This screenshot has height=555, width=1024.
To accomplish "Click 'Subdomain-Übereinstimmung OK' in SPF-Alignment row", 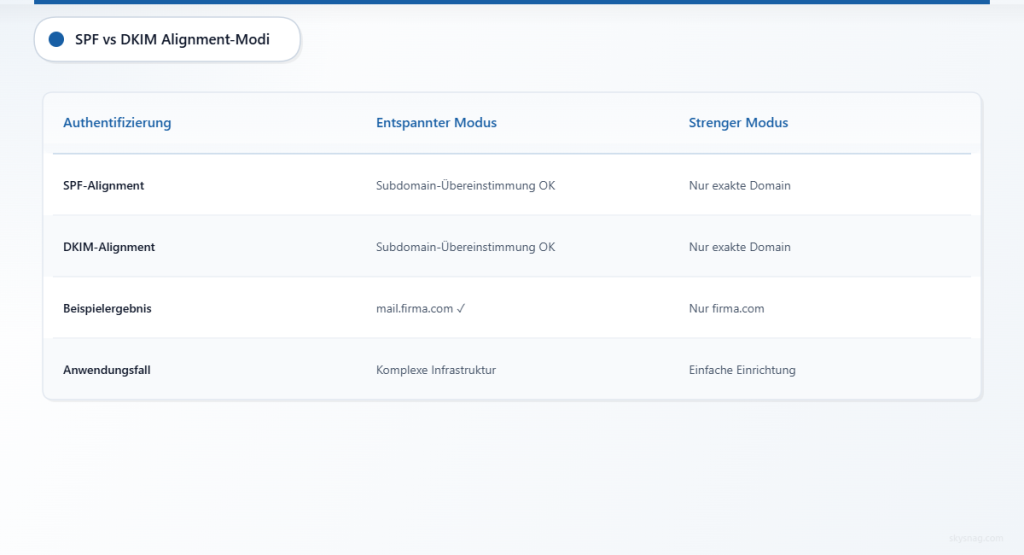I will coord(466,185).
